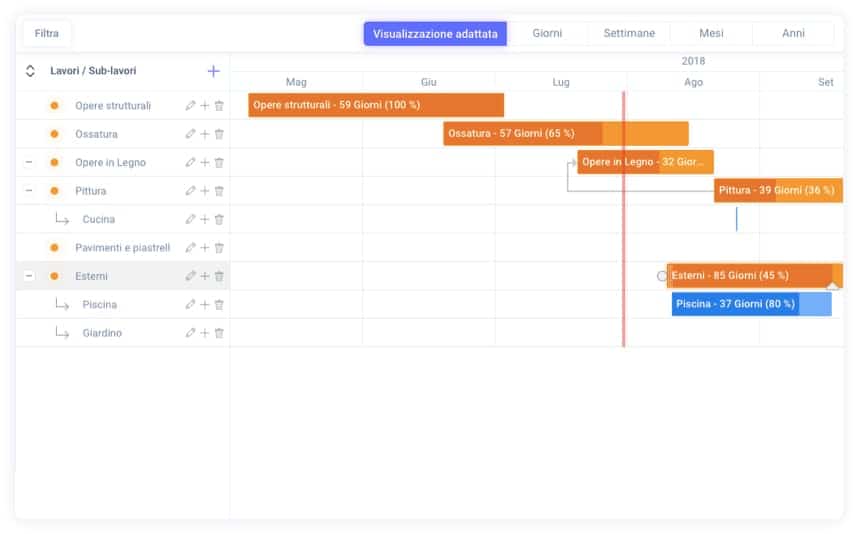Add sub-task to Esterni
The height and width of the screenshot is (534, 858).
pyautogui.click(x=205, y=276)
